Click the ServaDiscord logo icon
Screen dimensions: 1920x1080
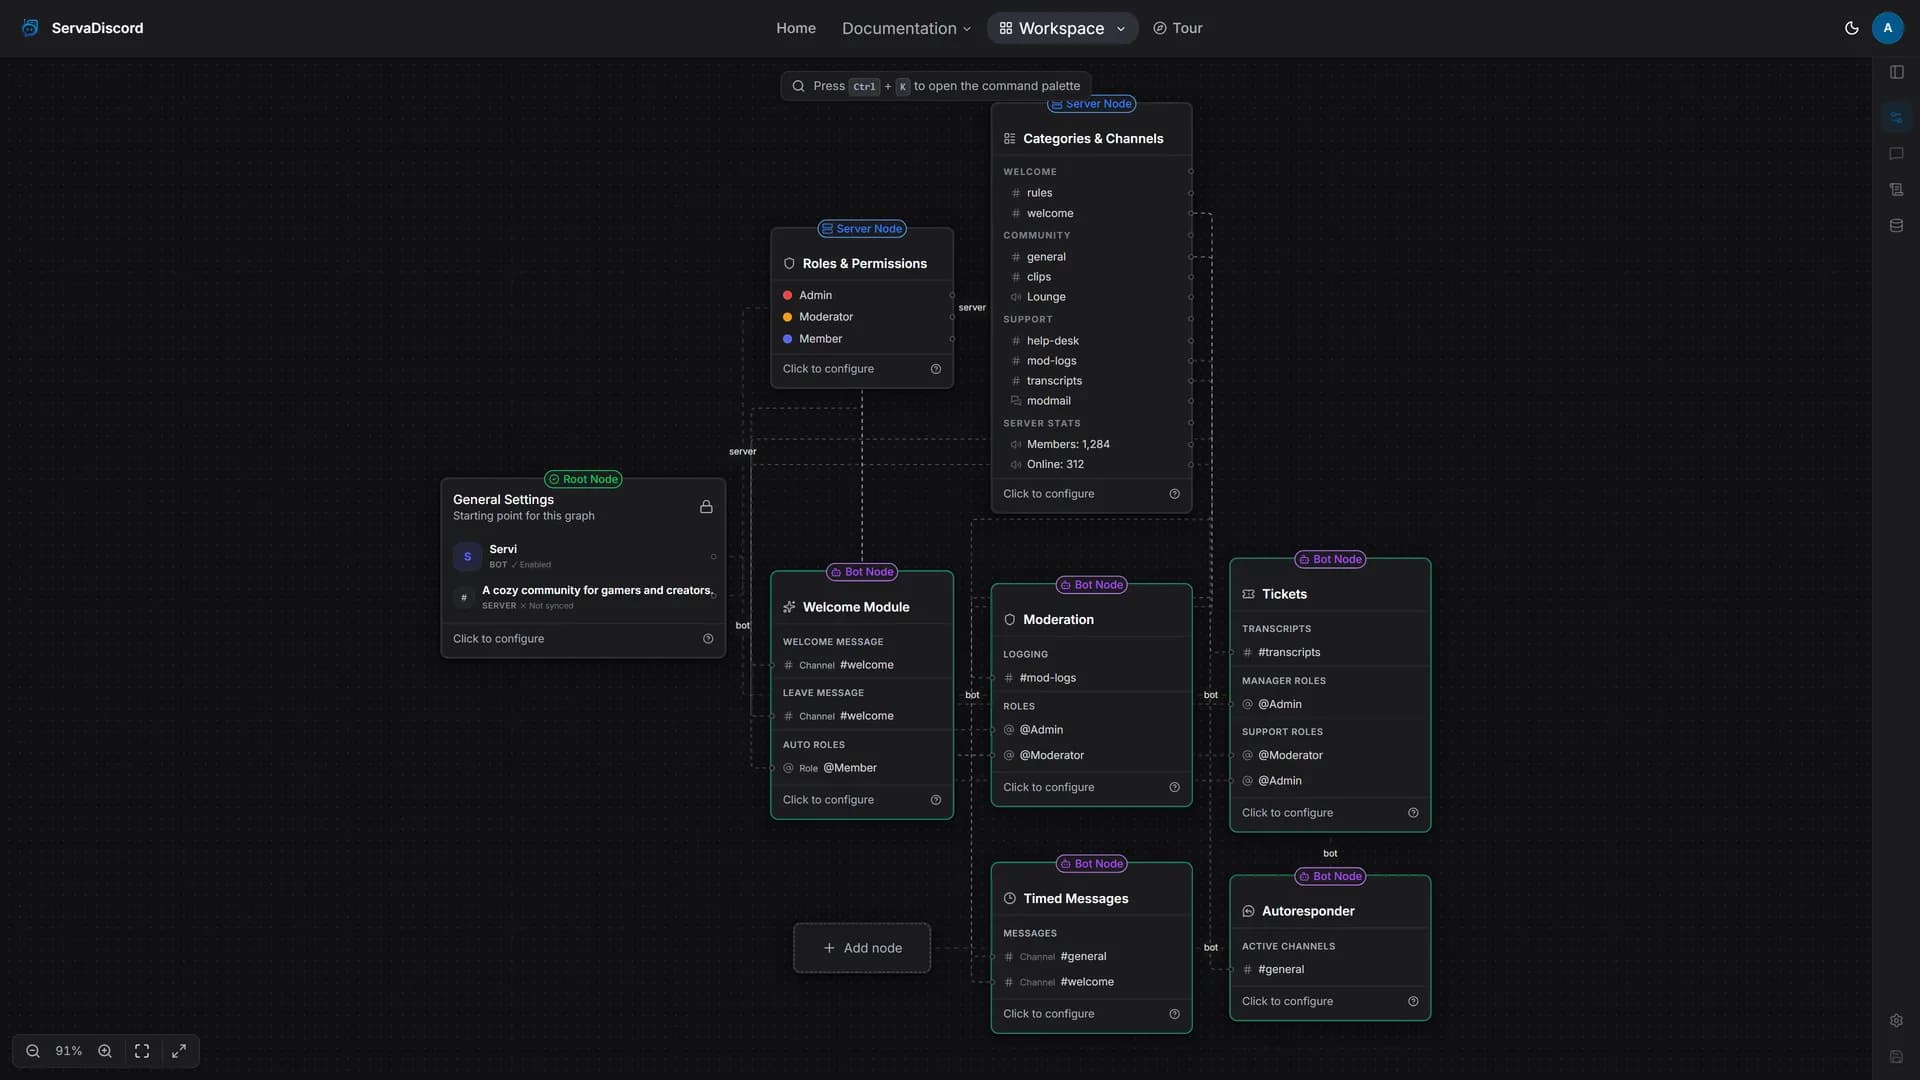30,28
